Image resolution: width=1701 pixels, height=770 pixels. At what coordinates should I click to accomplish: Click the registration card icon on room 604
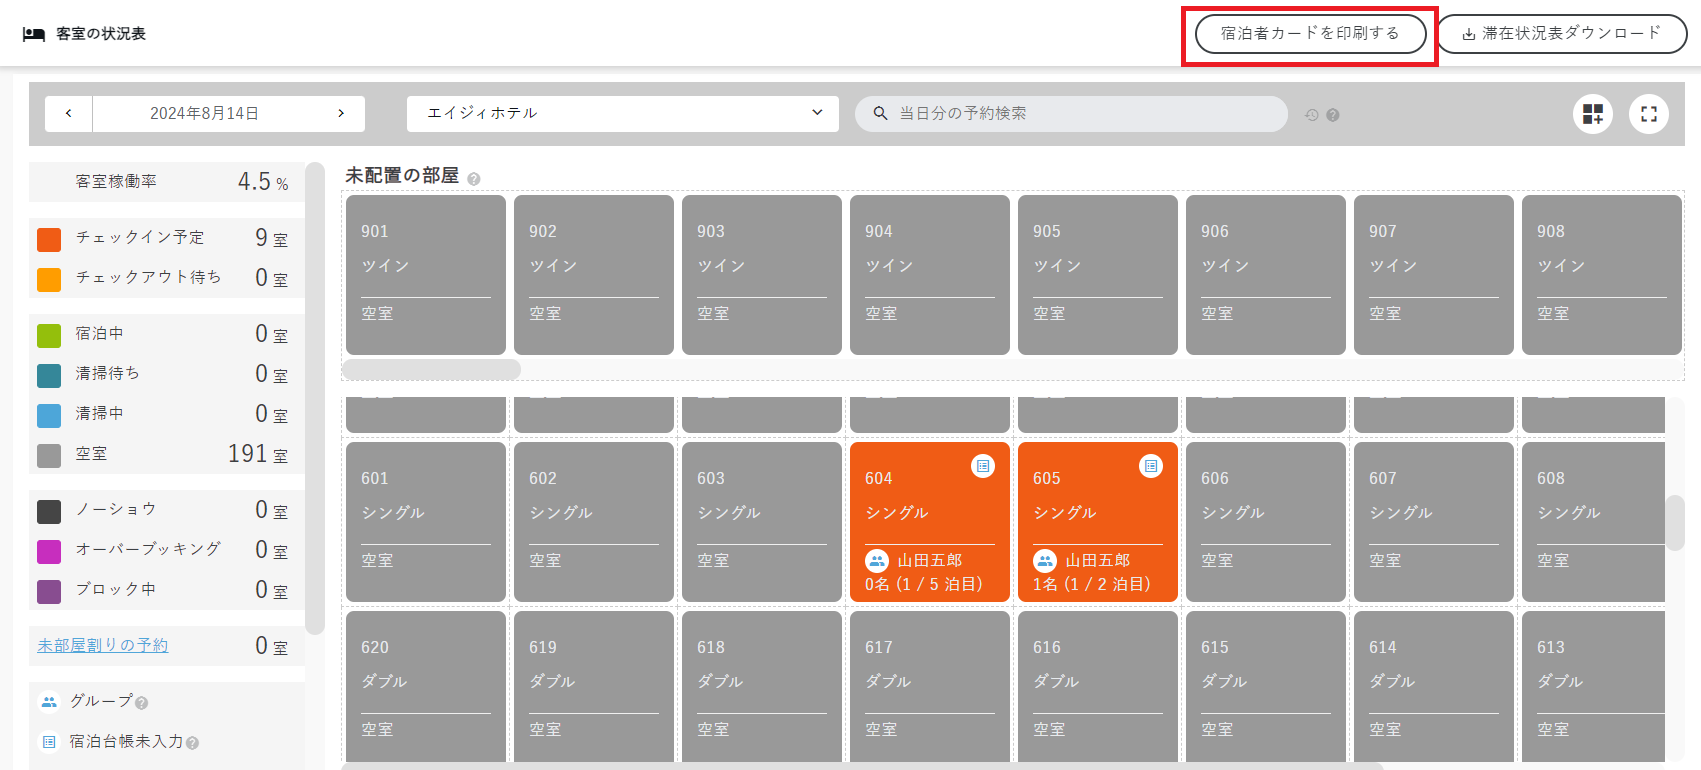pos(983,466)
